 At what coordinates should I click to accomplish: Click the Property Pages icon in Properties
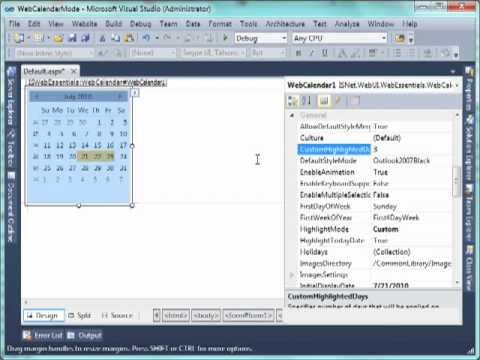pos(355,100)
